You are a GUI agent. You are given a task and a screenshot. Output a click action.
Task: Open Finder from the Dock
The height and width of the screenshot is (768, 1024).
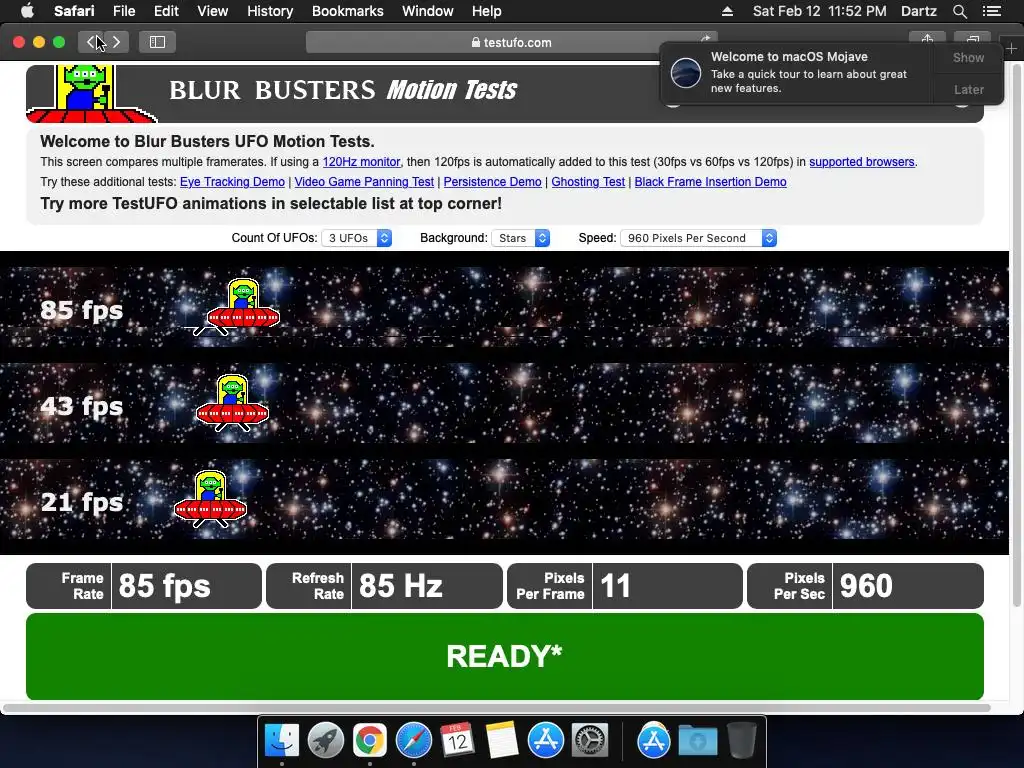coord(282,741)
